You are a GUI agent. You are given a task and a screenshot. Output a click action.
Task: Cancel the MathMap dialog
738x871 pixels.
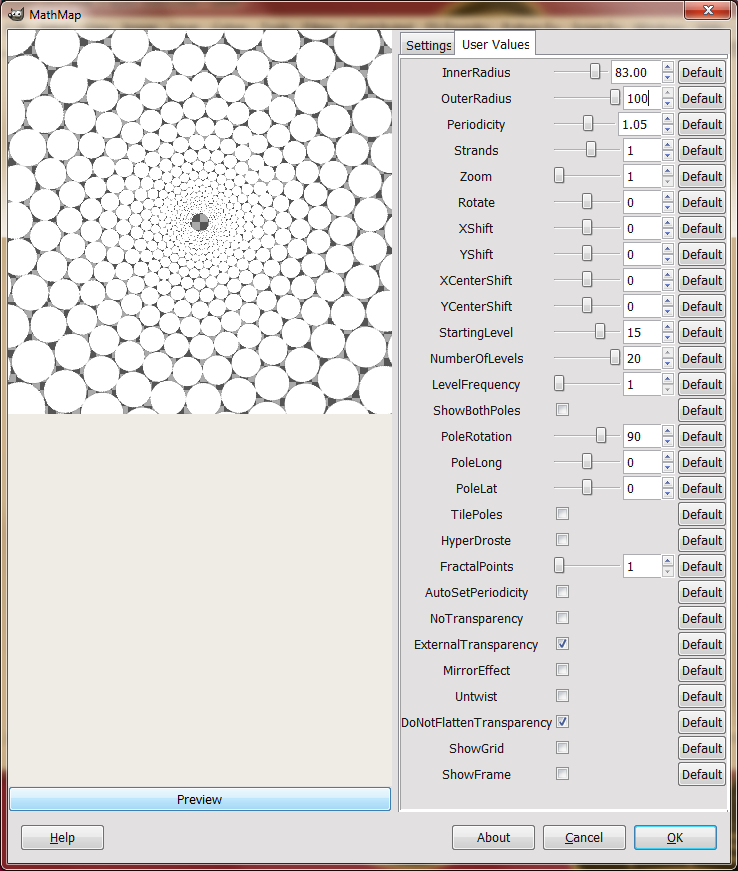[584, 837]
